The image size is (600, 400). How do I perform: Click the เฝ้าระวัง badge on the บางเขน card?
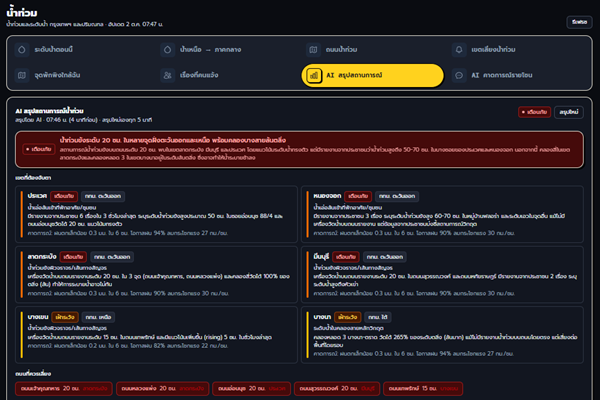[65, 317]
